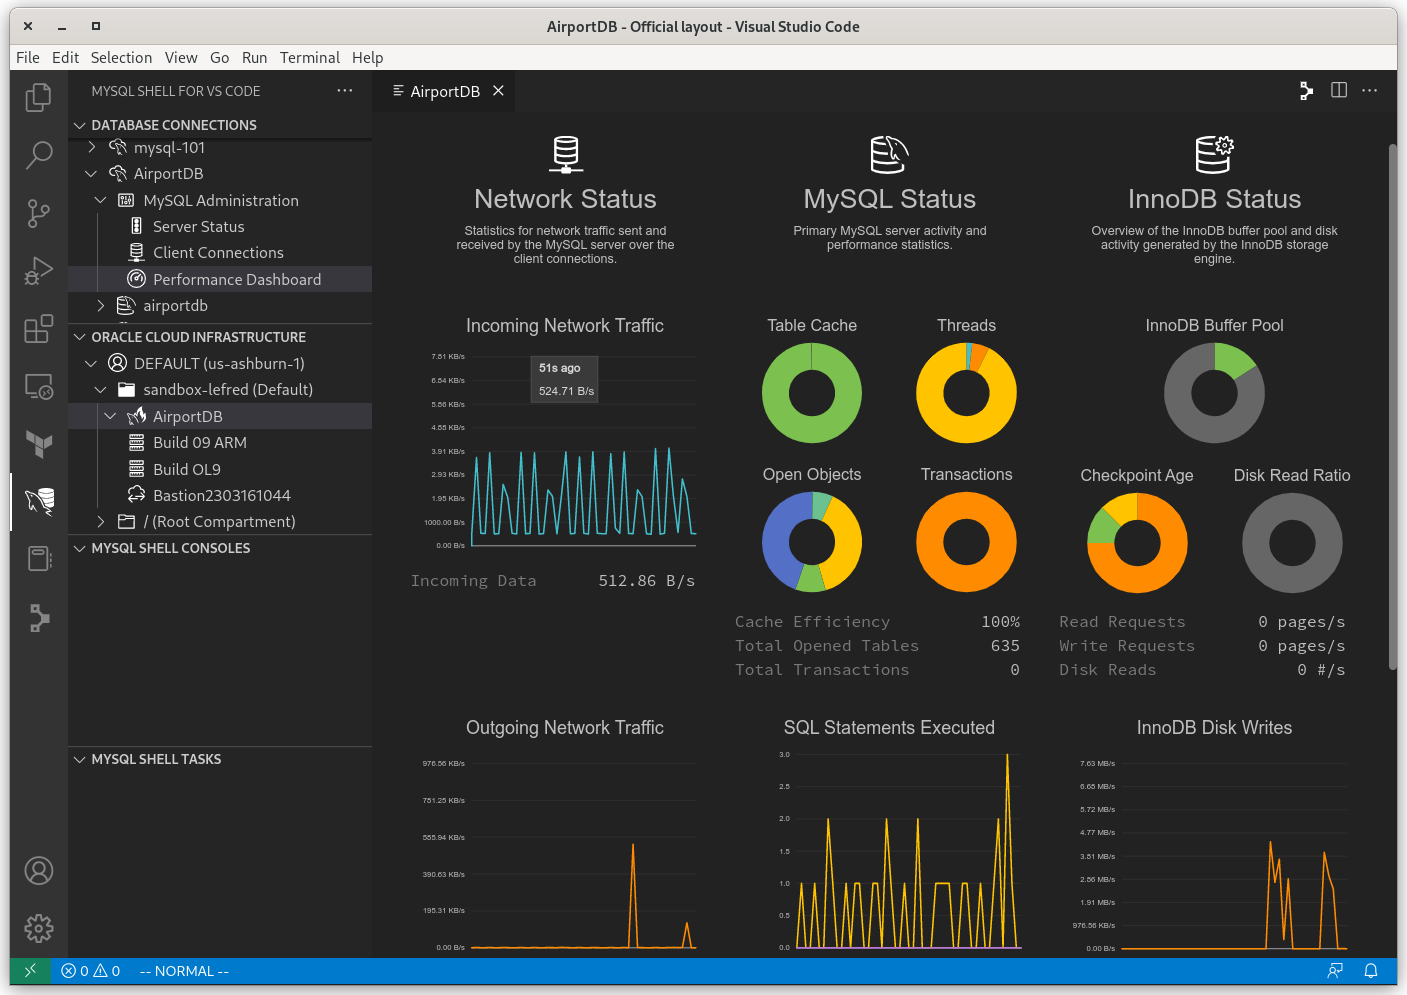Screen dimensions: 1407x995
Task: Click the Split Editor icon on the tab bar
Action: 1338,90
